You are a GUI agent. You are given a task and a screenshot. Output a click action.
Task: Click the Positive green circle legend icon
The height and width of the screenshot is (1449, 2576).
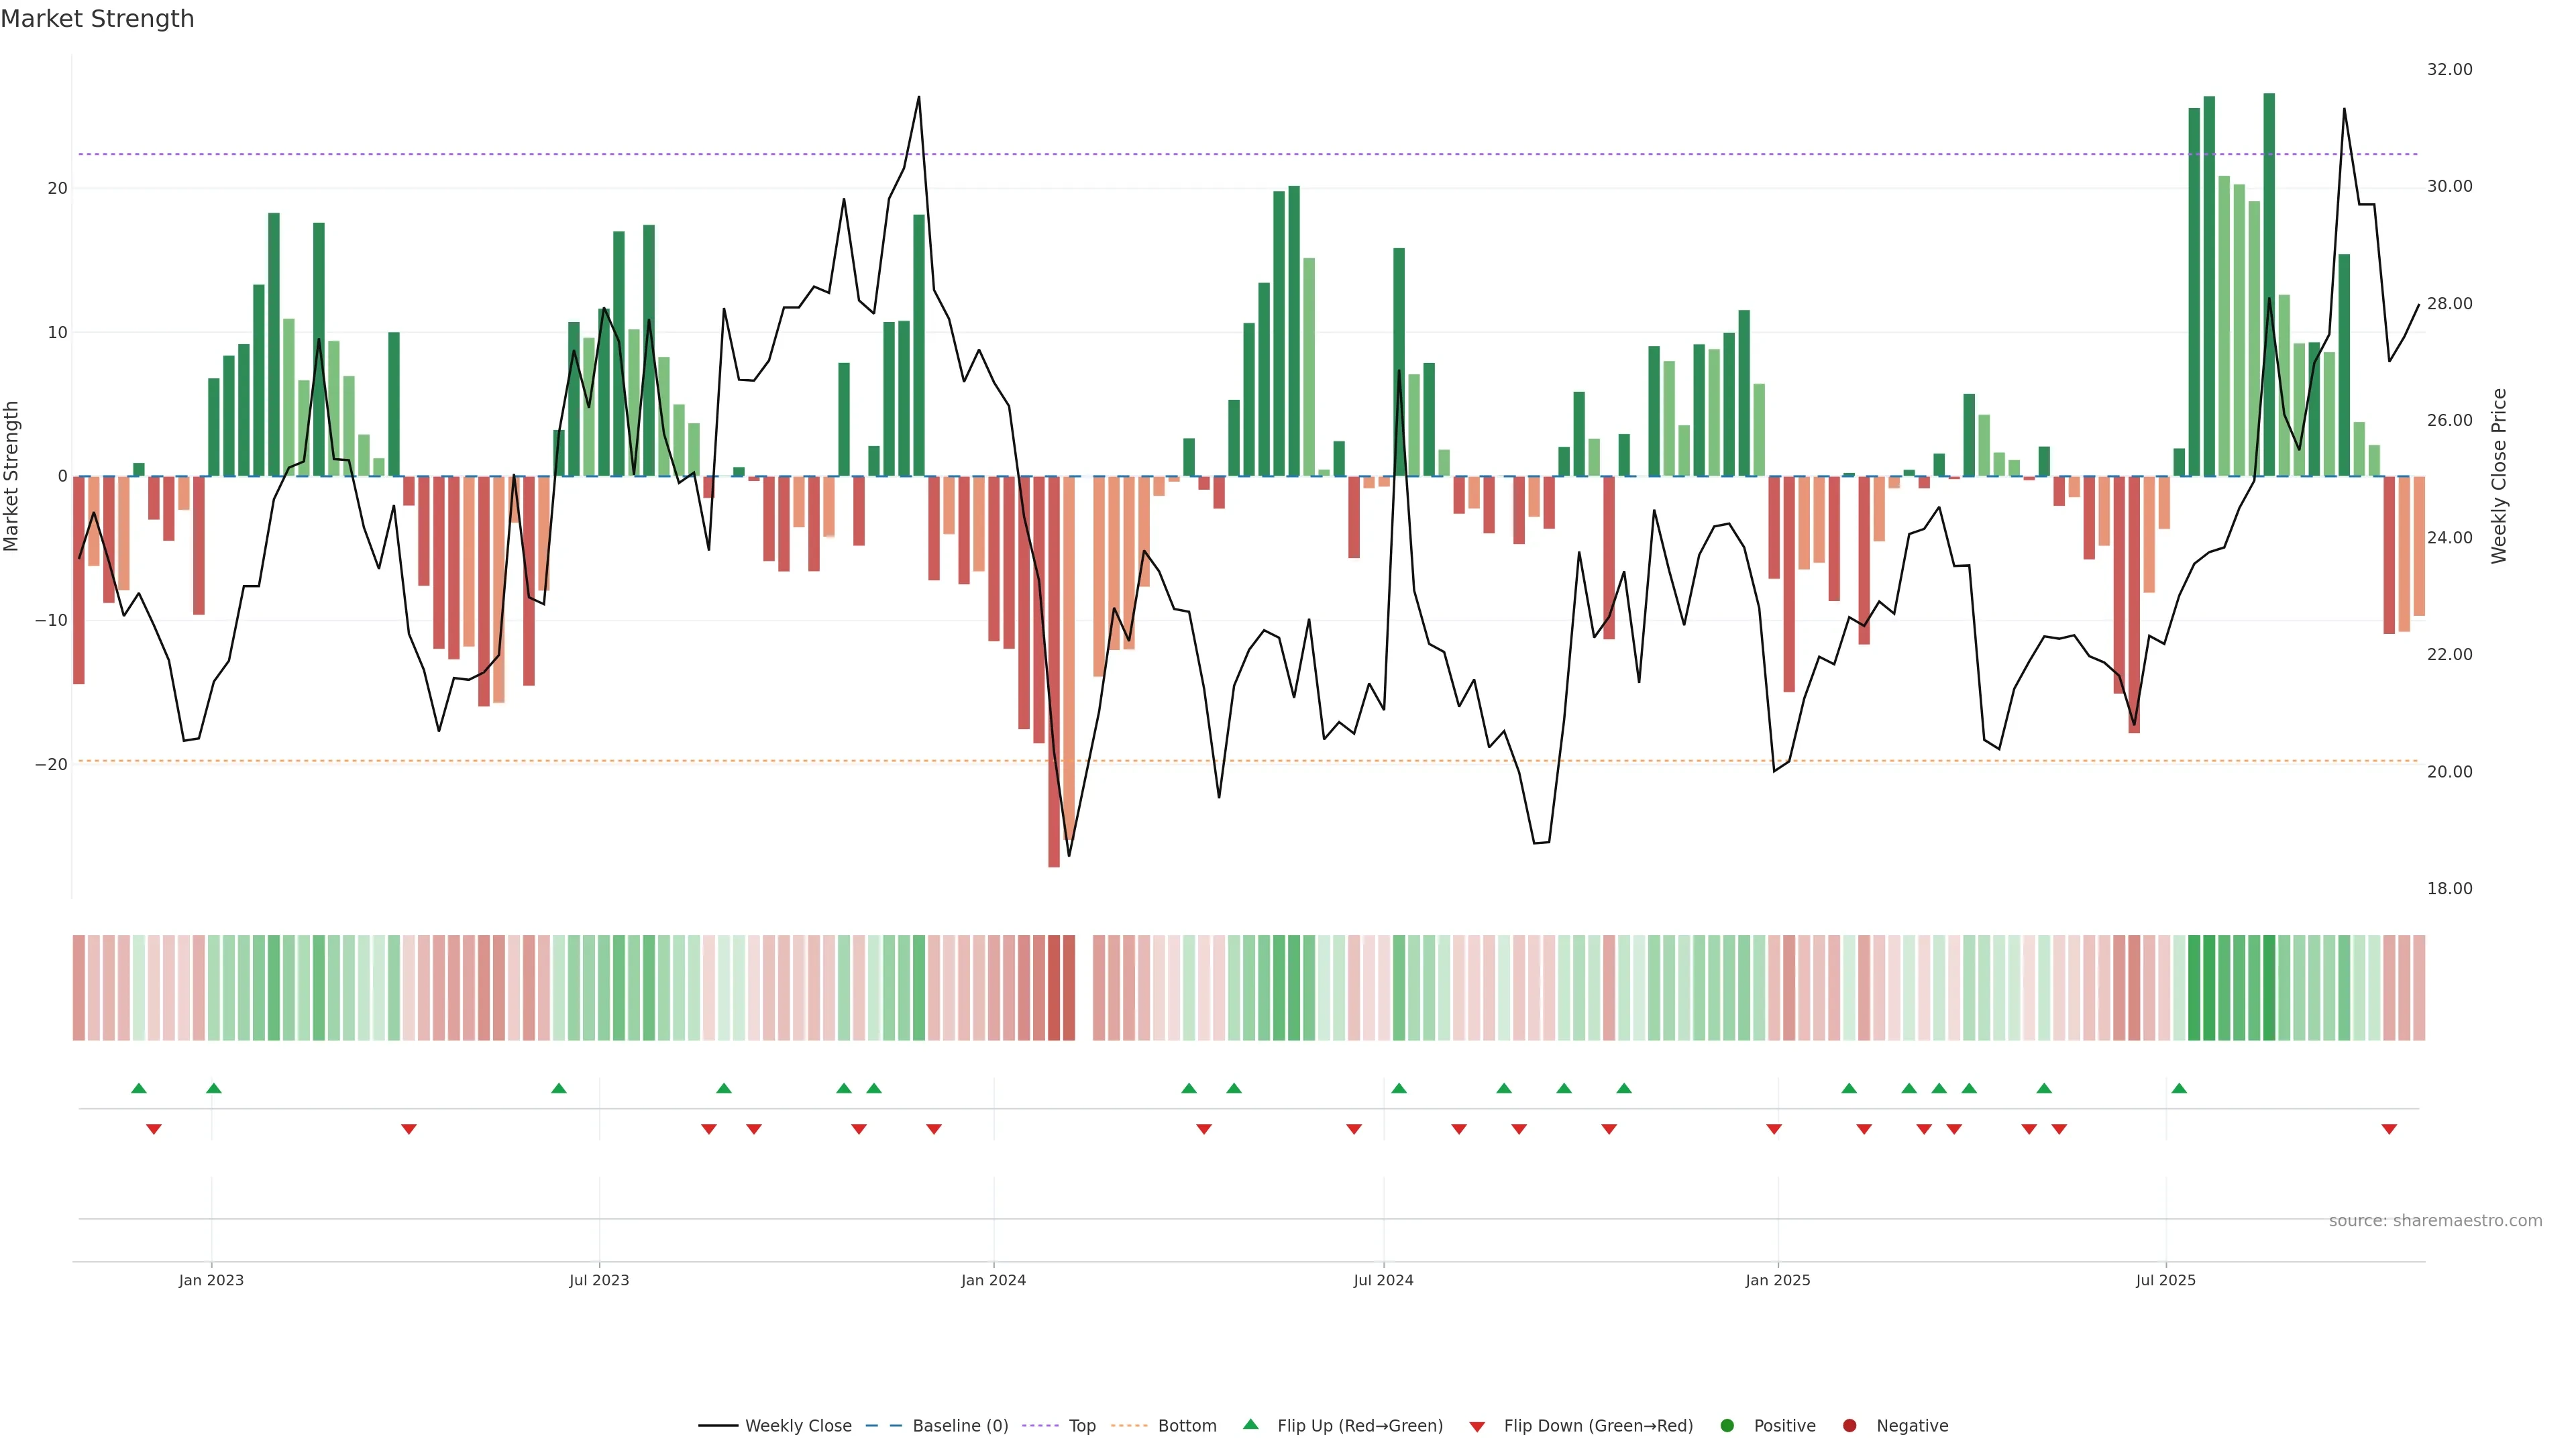[x=1727, y=1426]
